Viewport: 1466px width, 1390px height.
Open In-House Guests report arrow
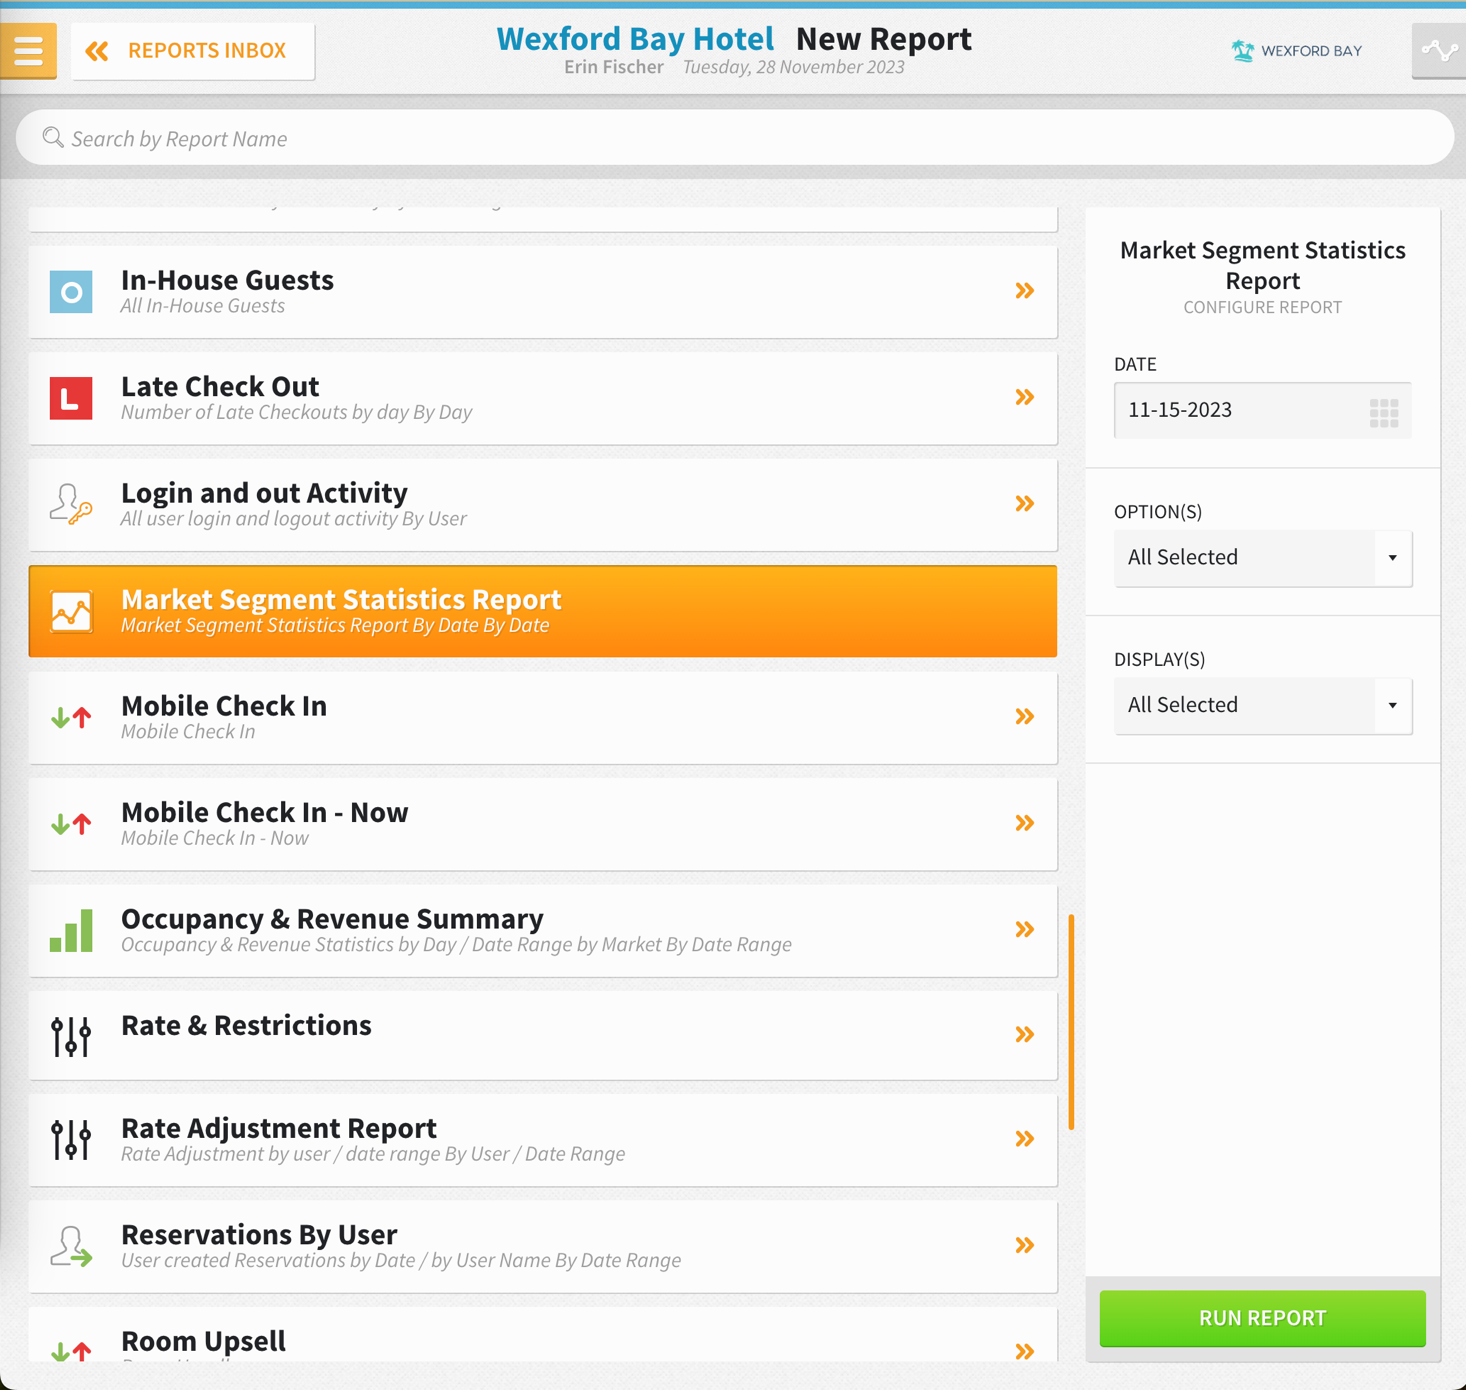coord(1025,291)
